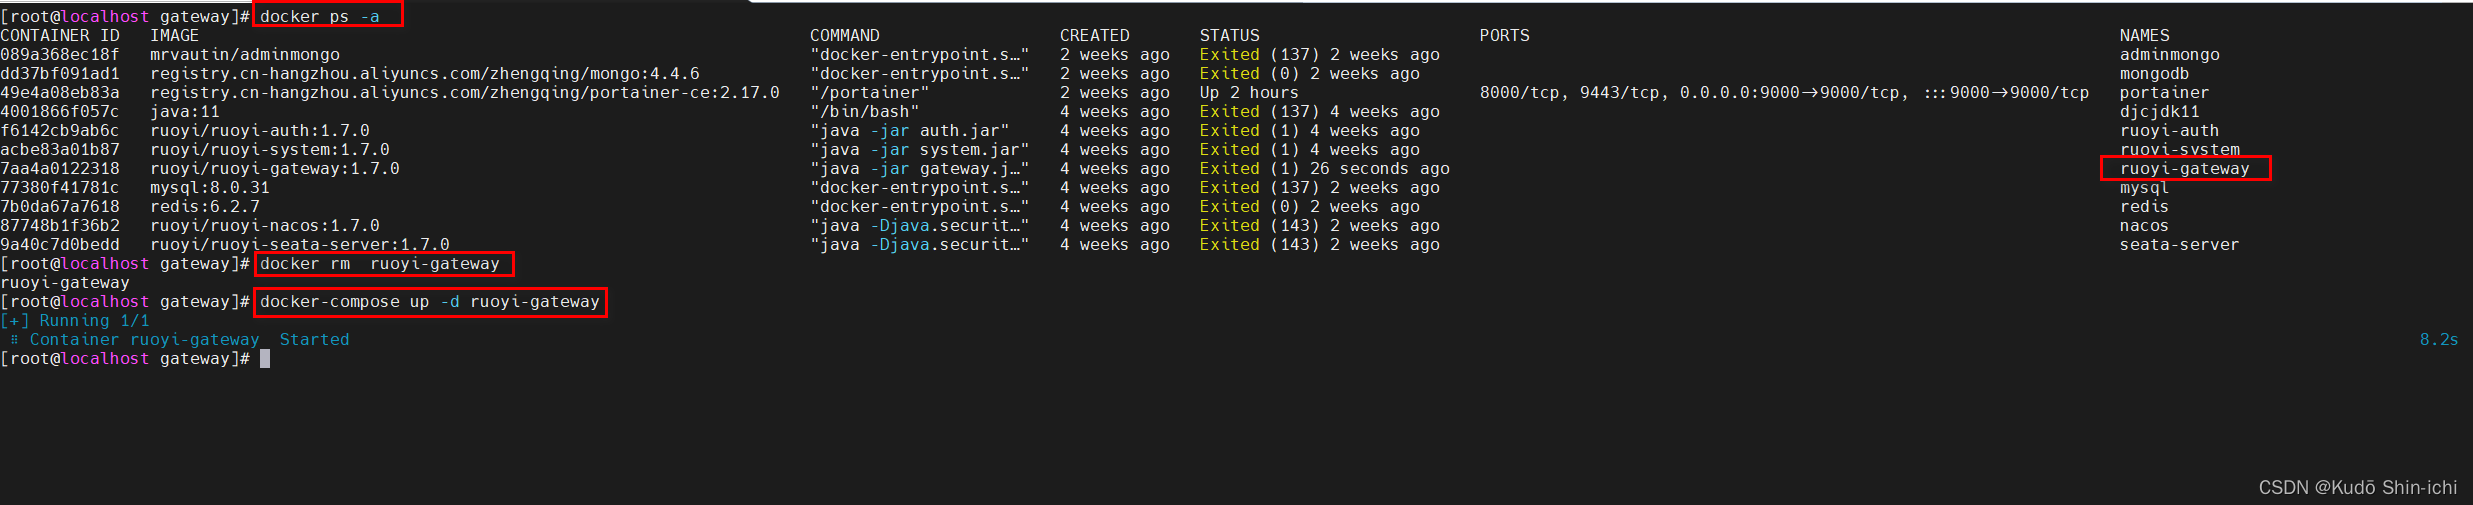The image size is (2473, 505).
Task: Click the IMAGE column header
Action: (175, 36)
